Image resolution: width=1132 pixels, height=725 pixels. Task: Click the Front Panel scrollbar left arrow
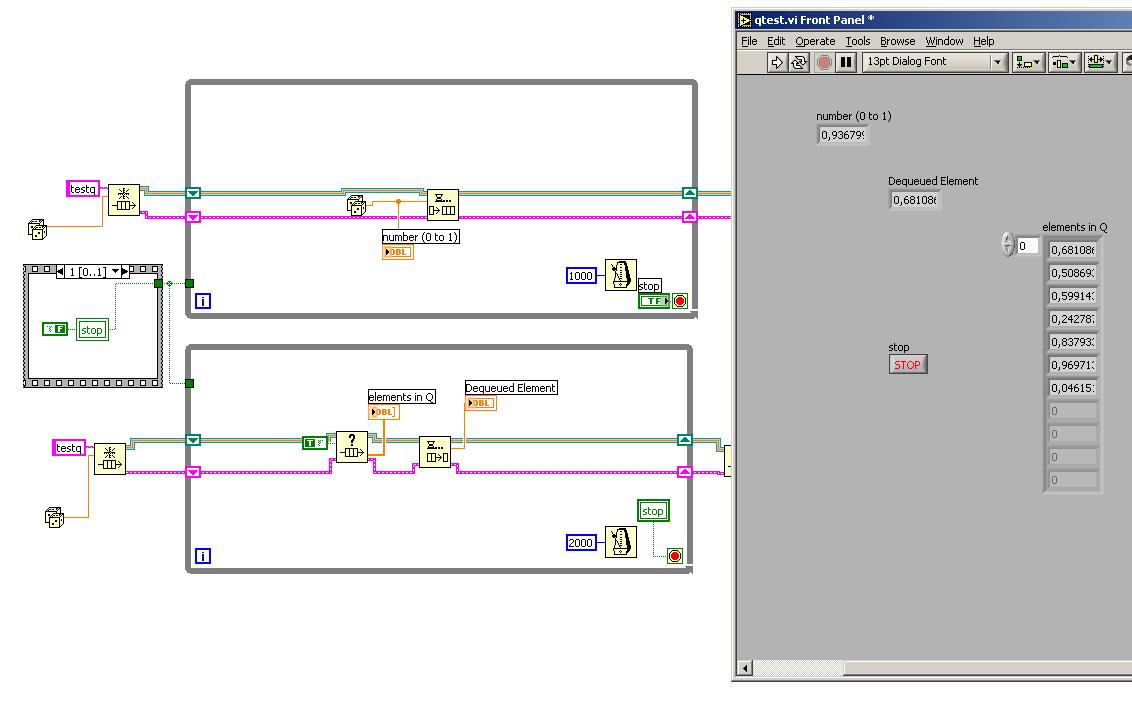coord(744,668)
